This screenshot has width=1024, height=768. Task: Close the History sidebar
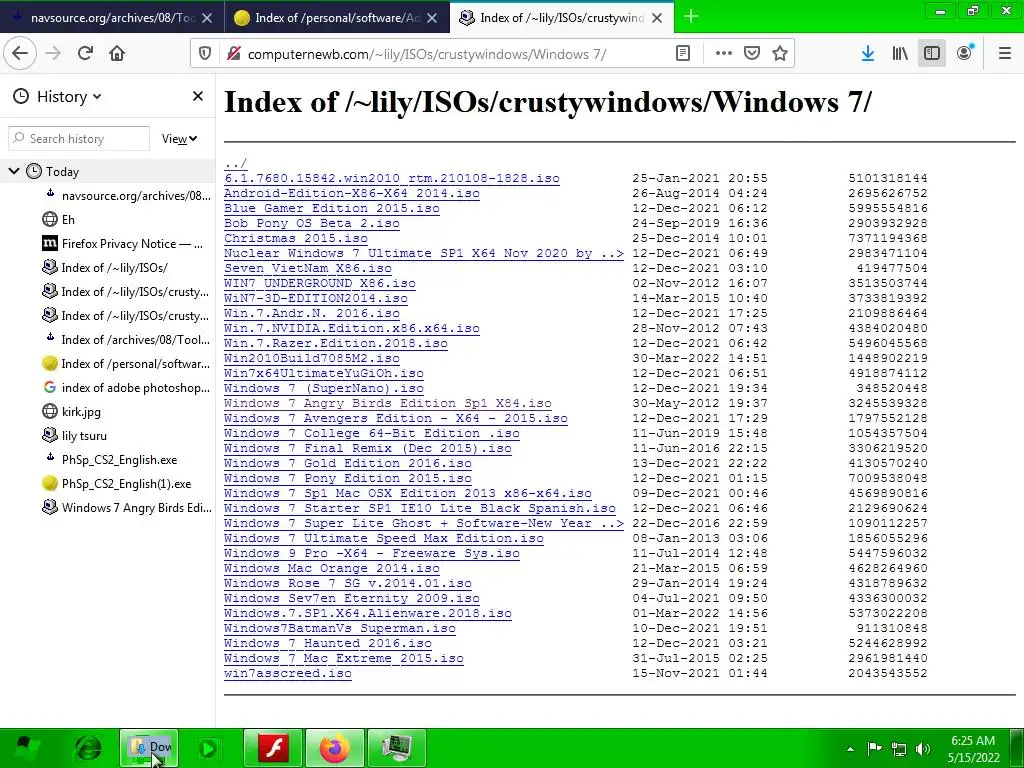click(198, 97)
